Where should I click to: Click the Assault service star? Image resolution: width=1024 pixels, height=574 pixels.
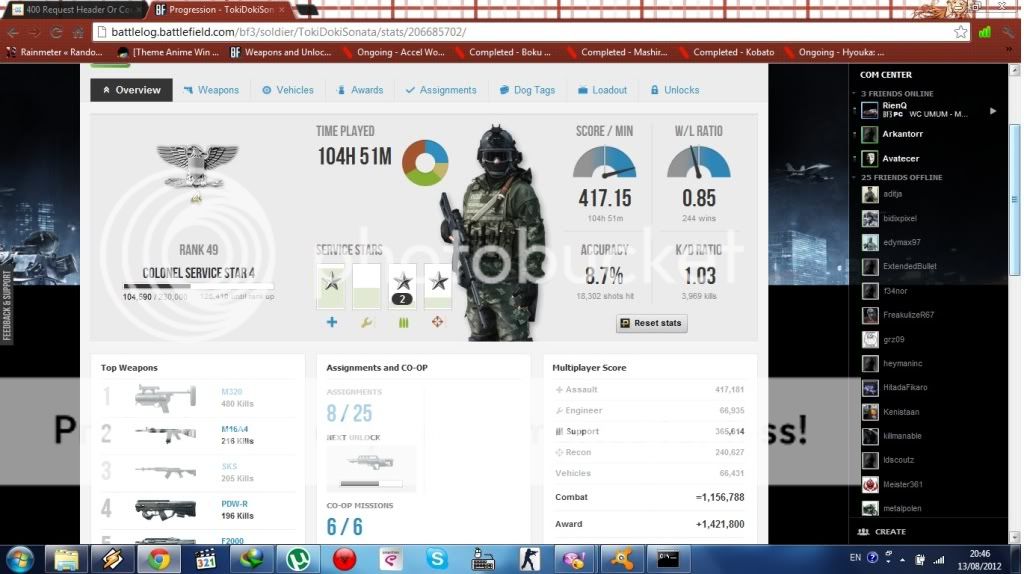coord(331,285)
